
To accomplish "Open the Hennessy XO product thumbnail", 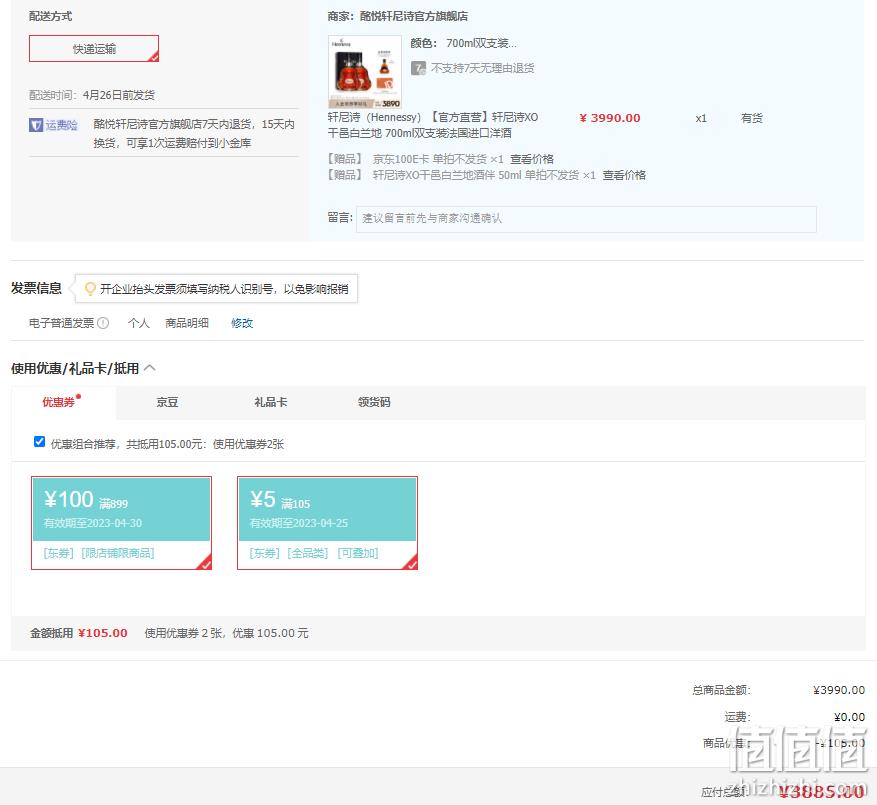I will pyautogui.click(x=365, y=72).
